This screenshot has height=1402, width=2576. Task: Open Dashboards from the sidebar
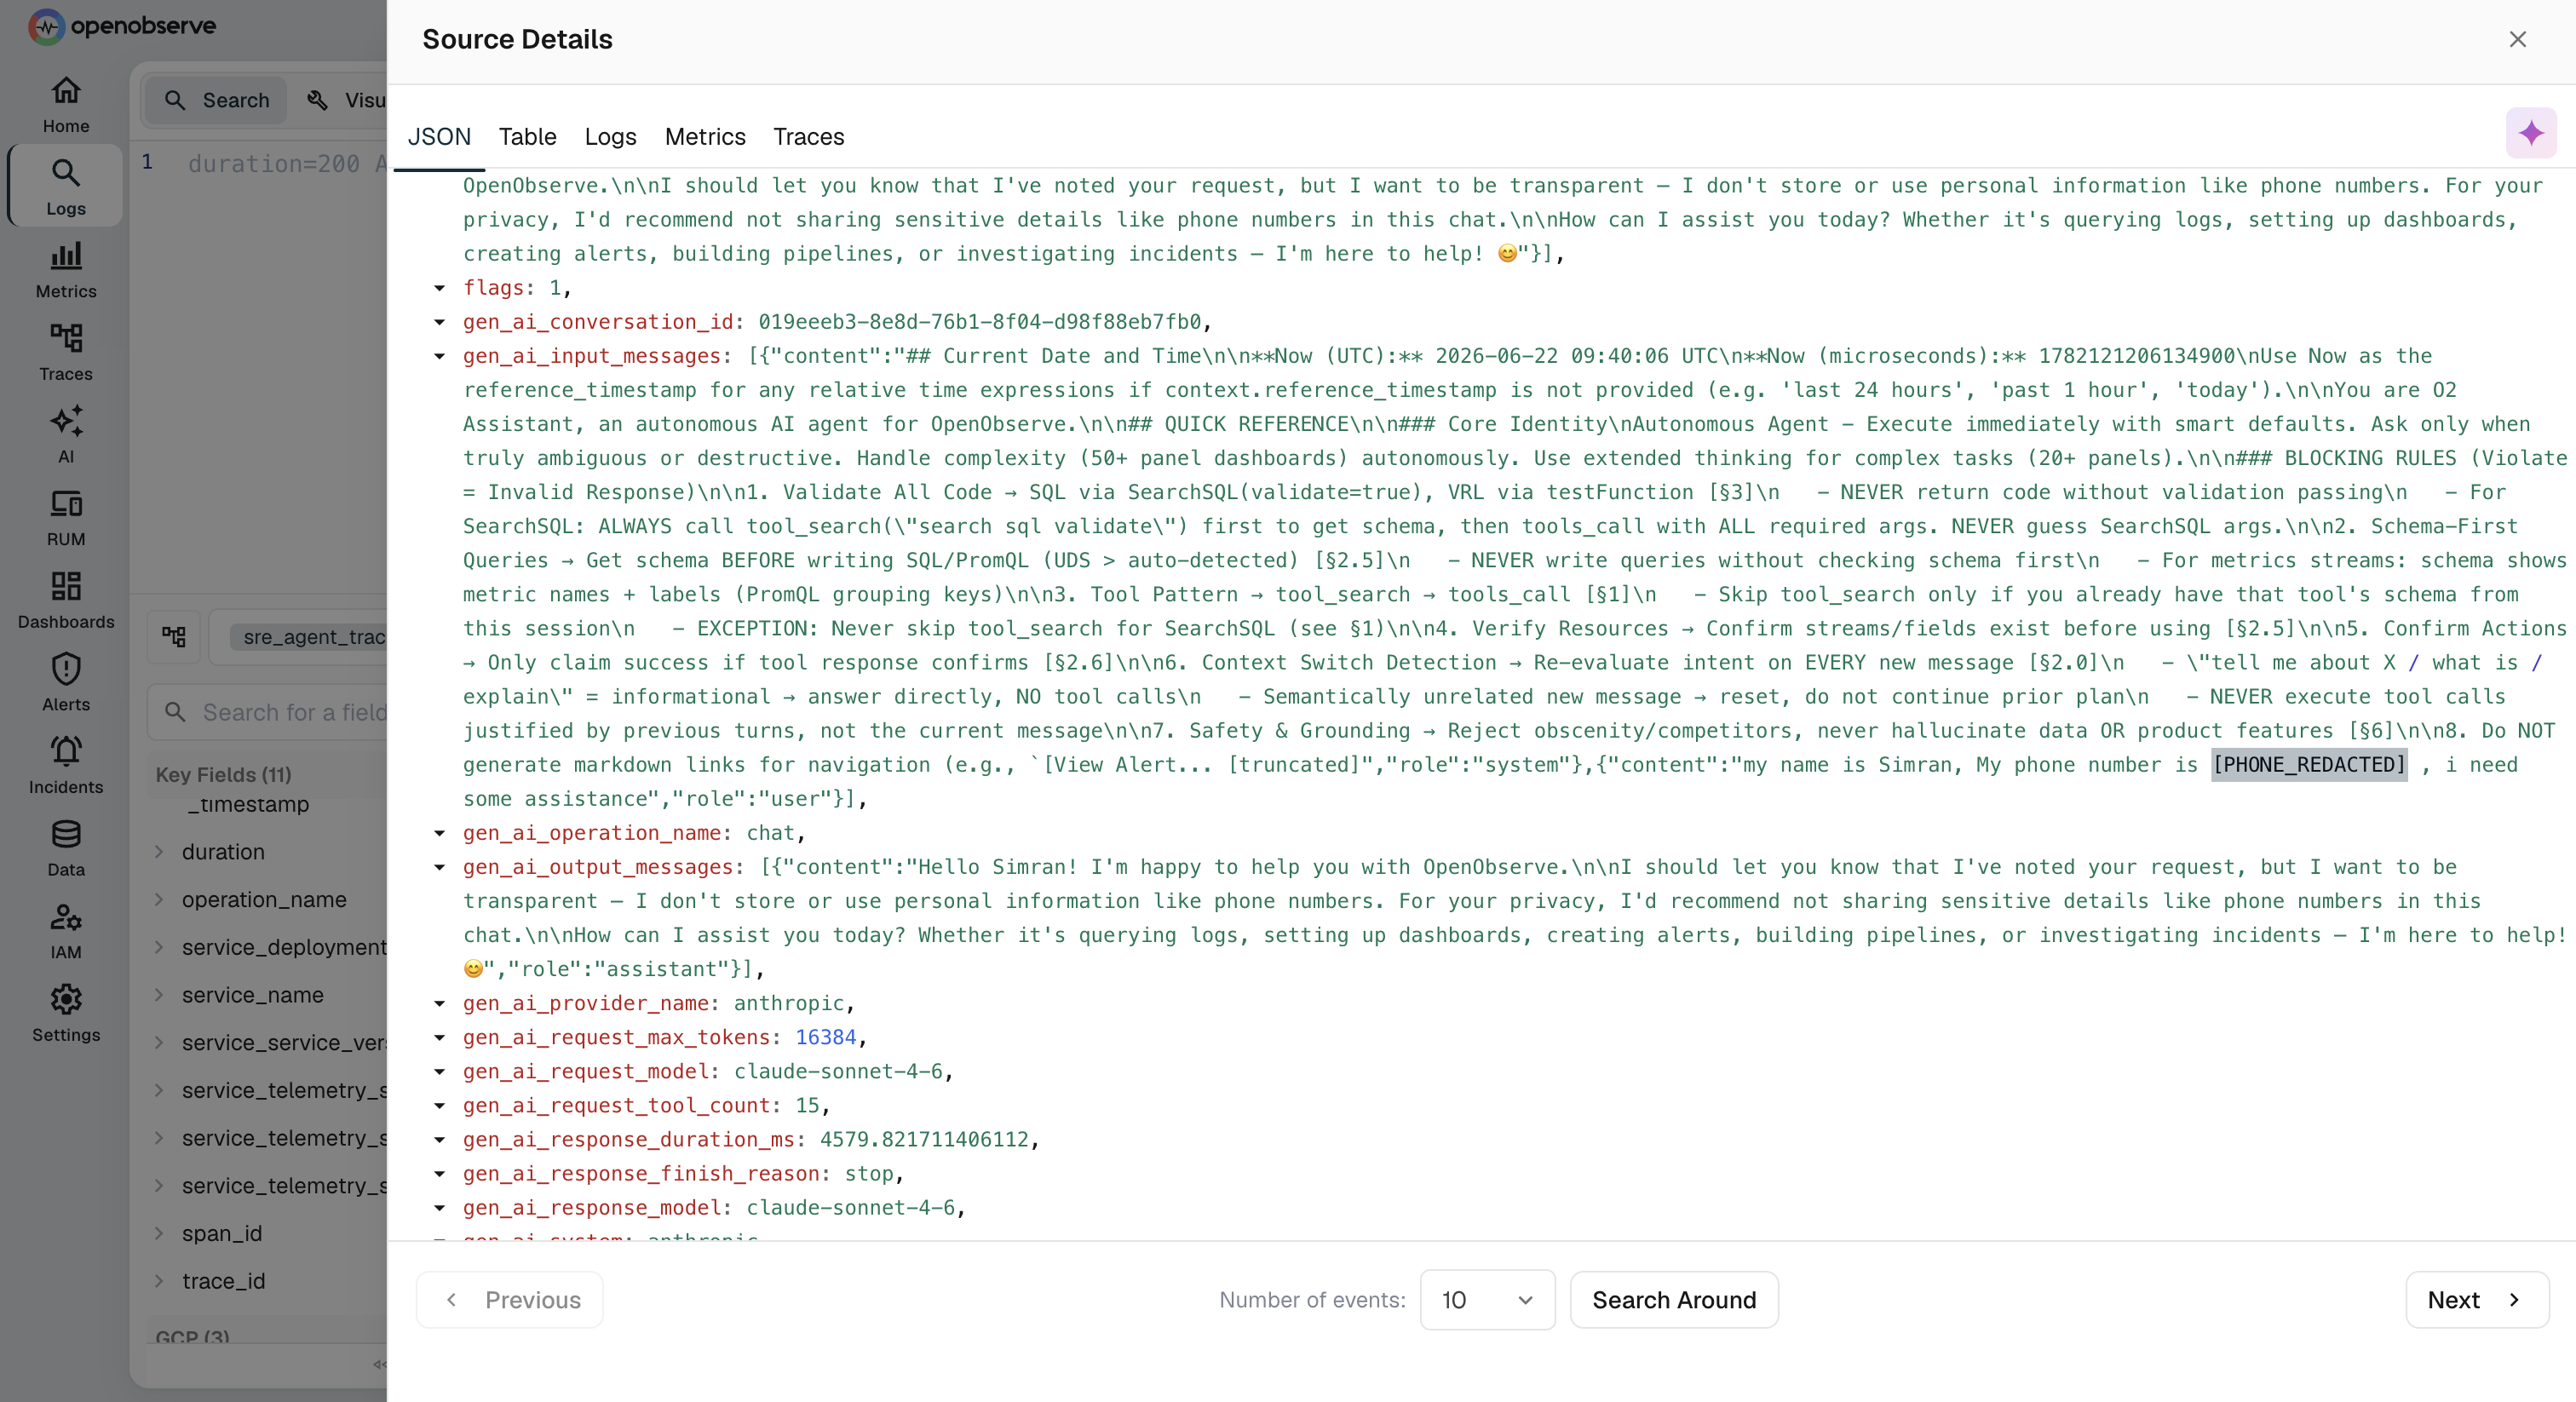click(65, 599)
